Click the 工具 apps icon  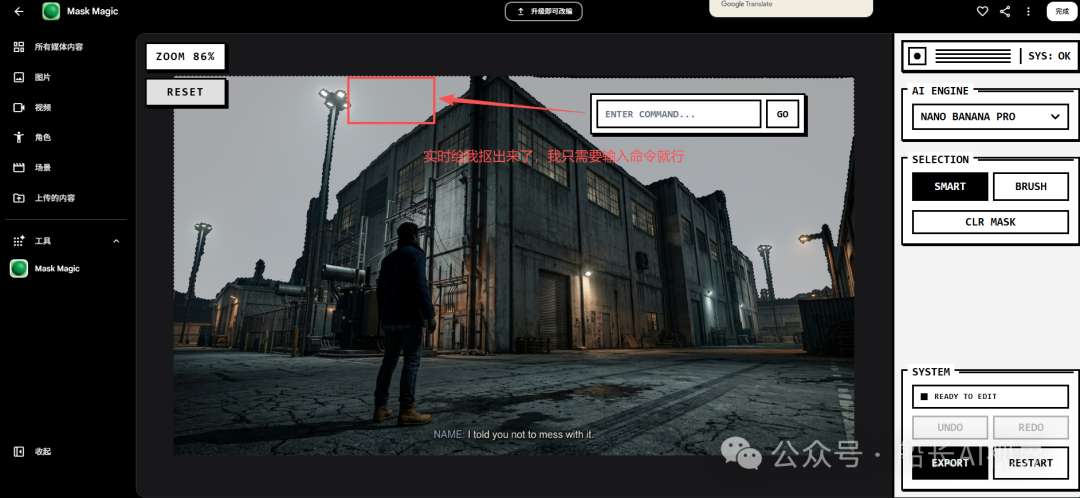19,241
